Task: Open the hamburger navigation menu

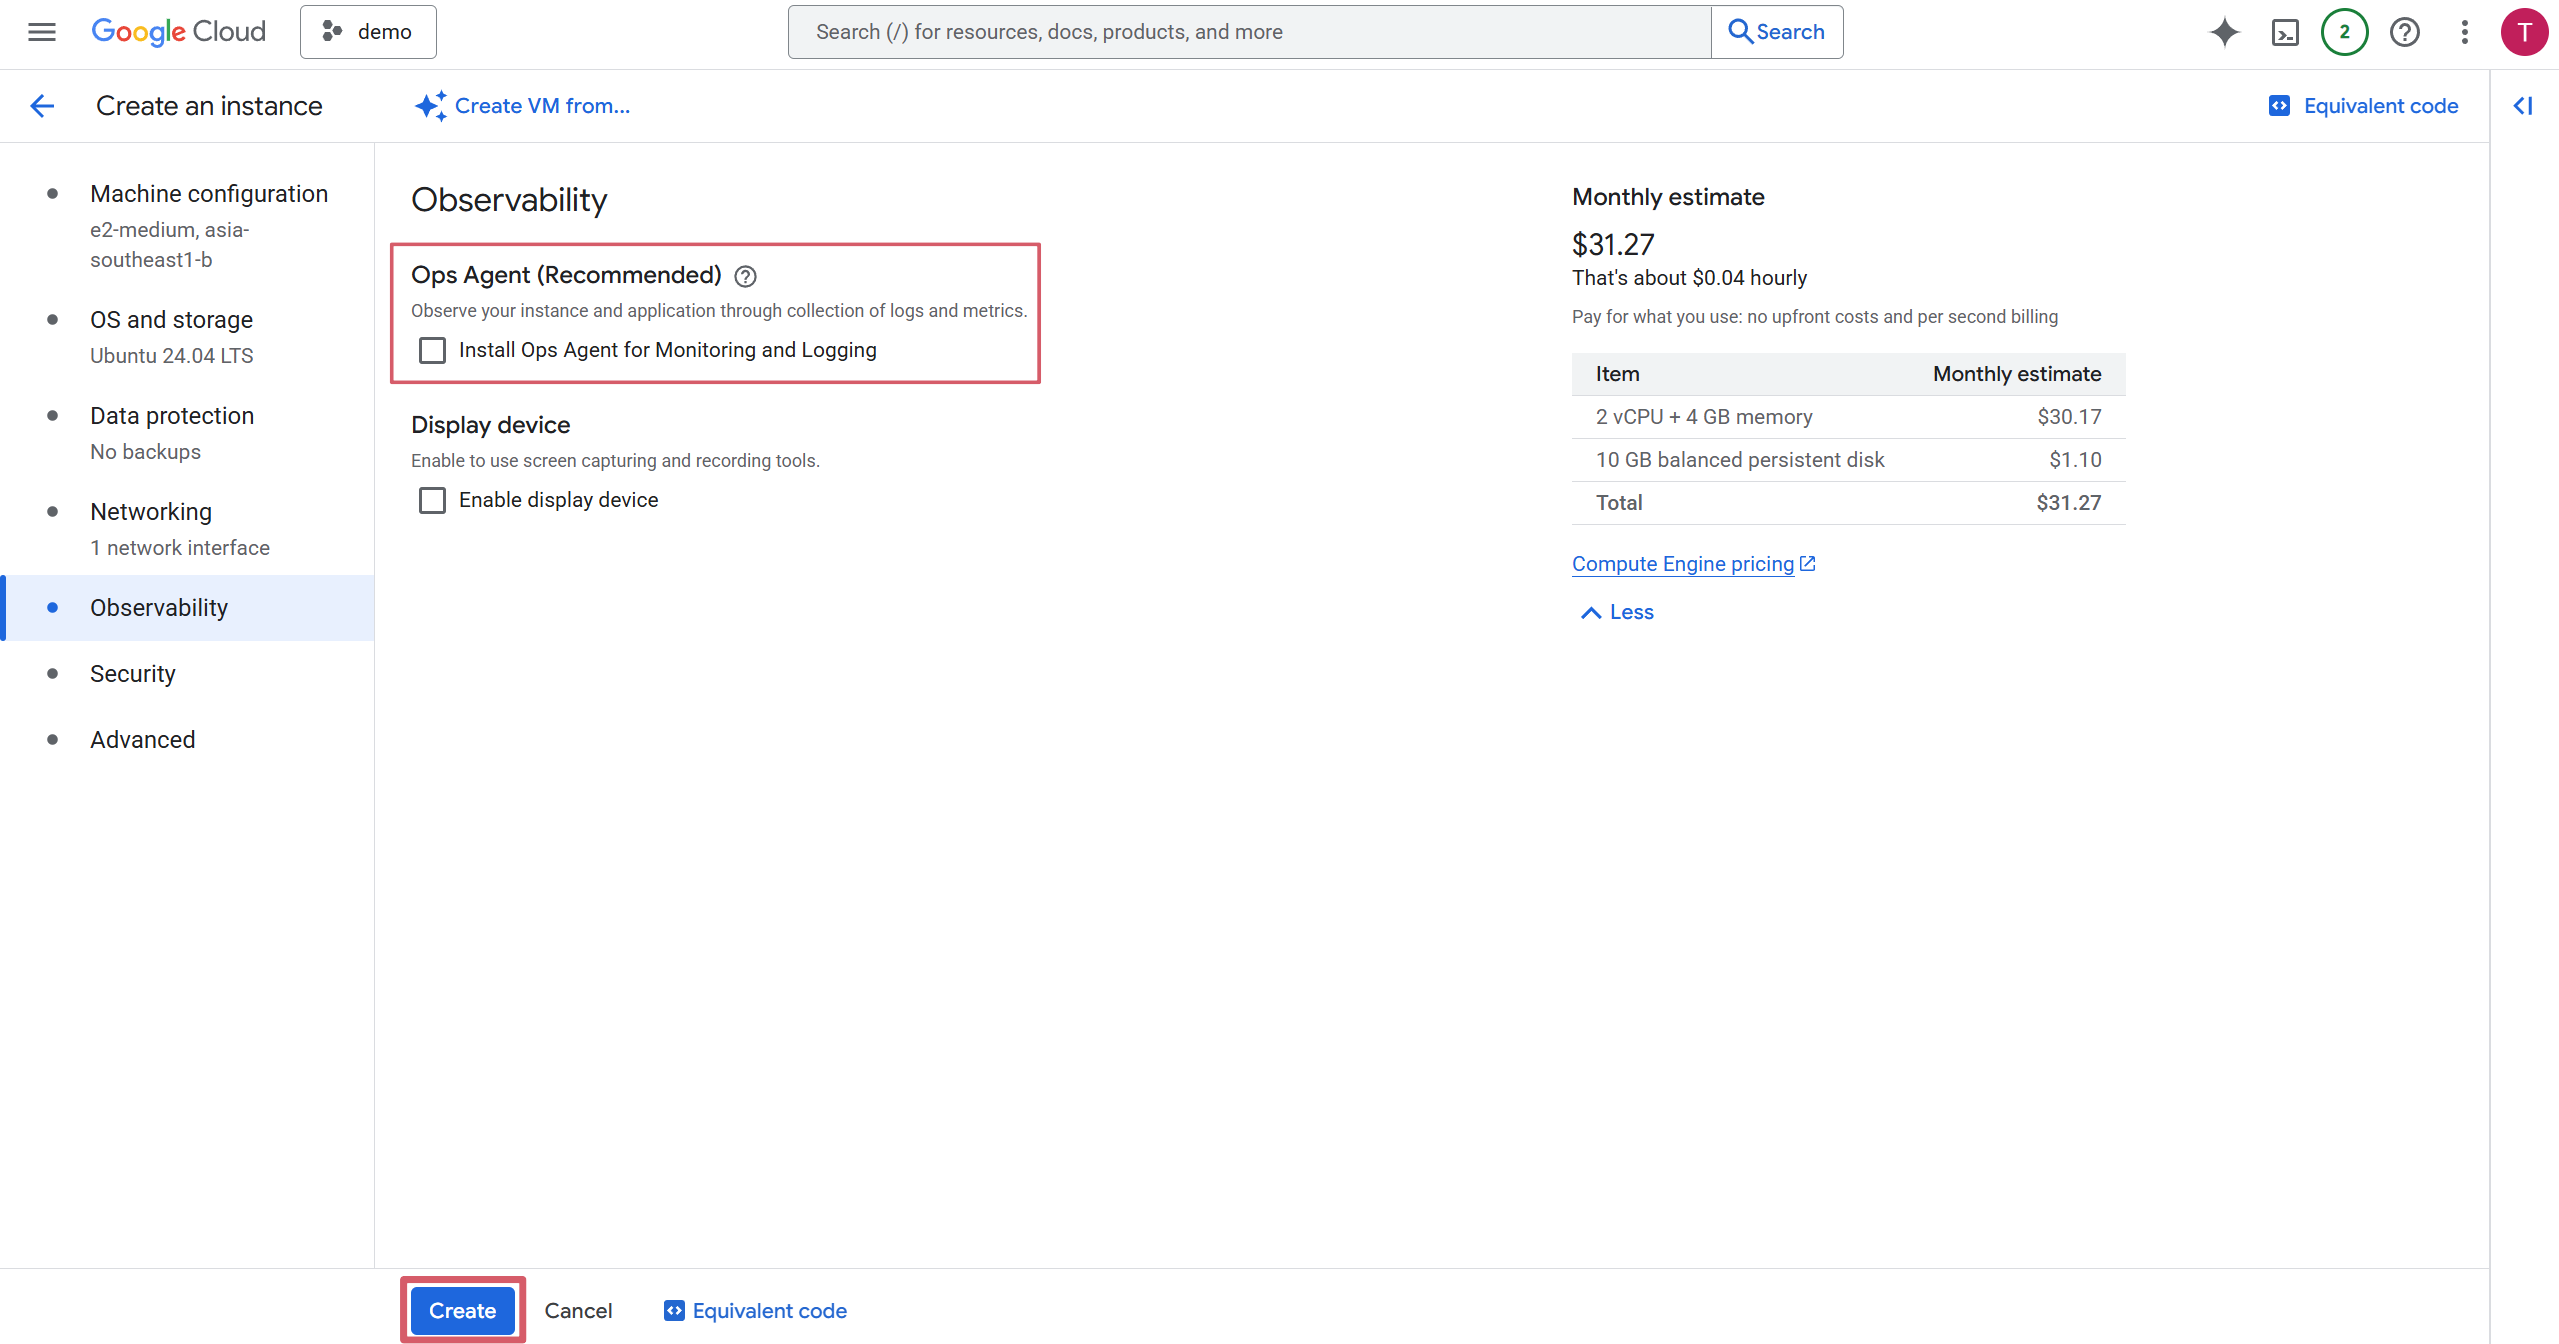Action: (41, 32)
